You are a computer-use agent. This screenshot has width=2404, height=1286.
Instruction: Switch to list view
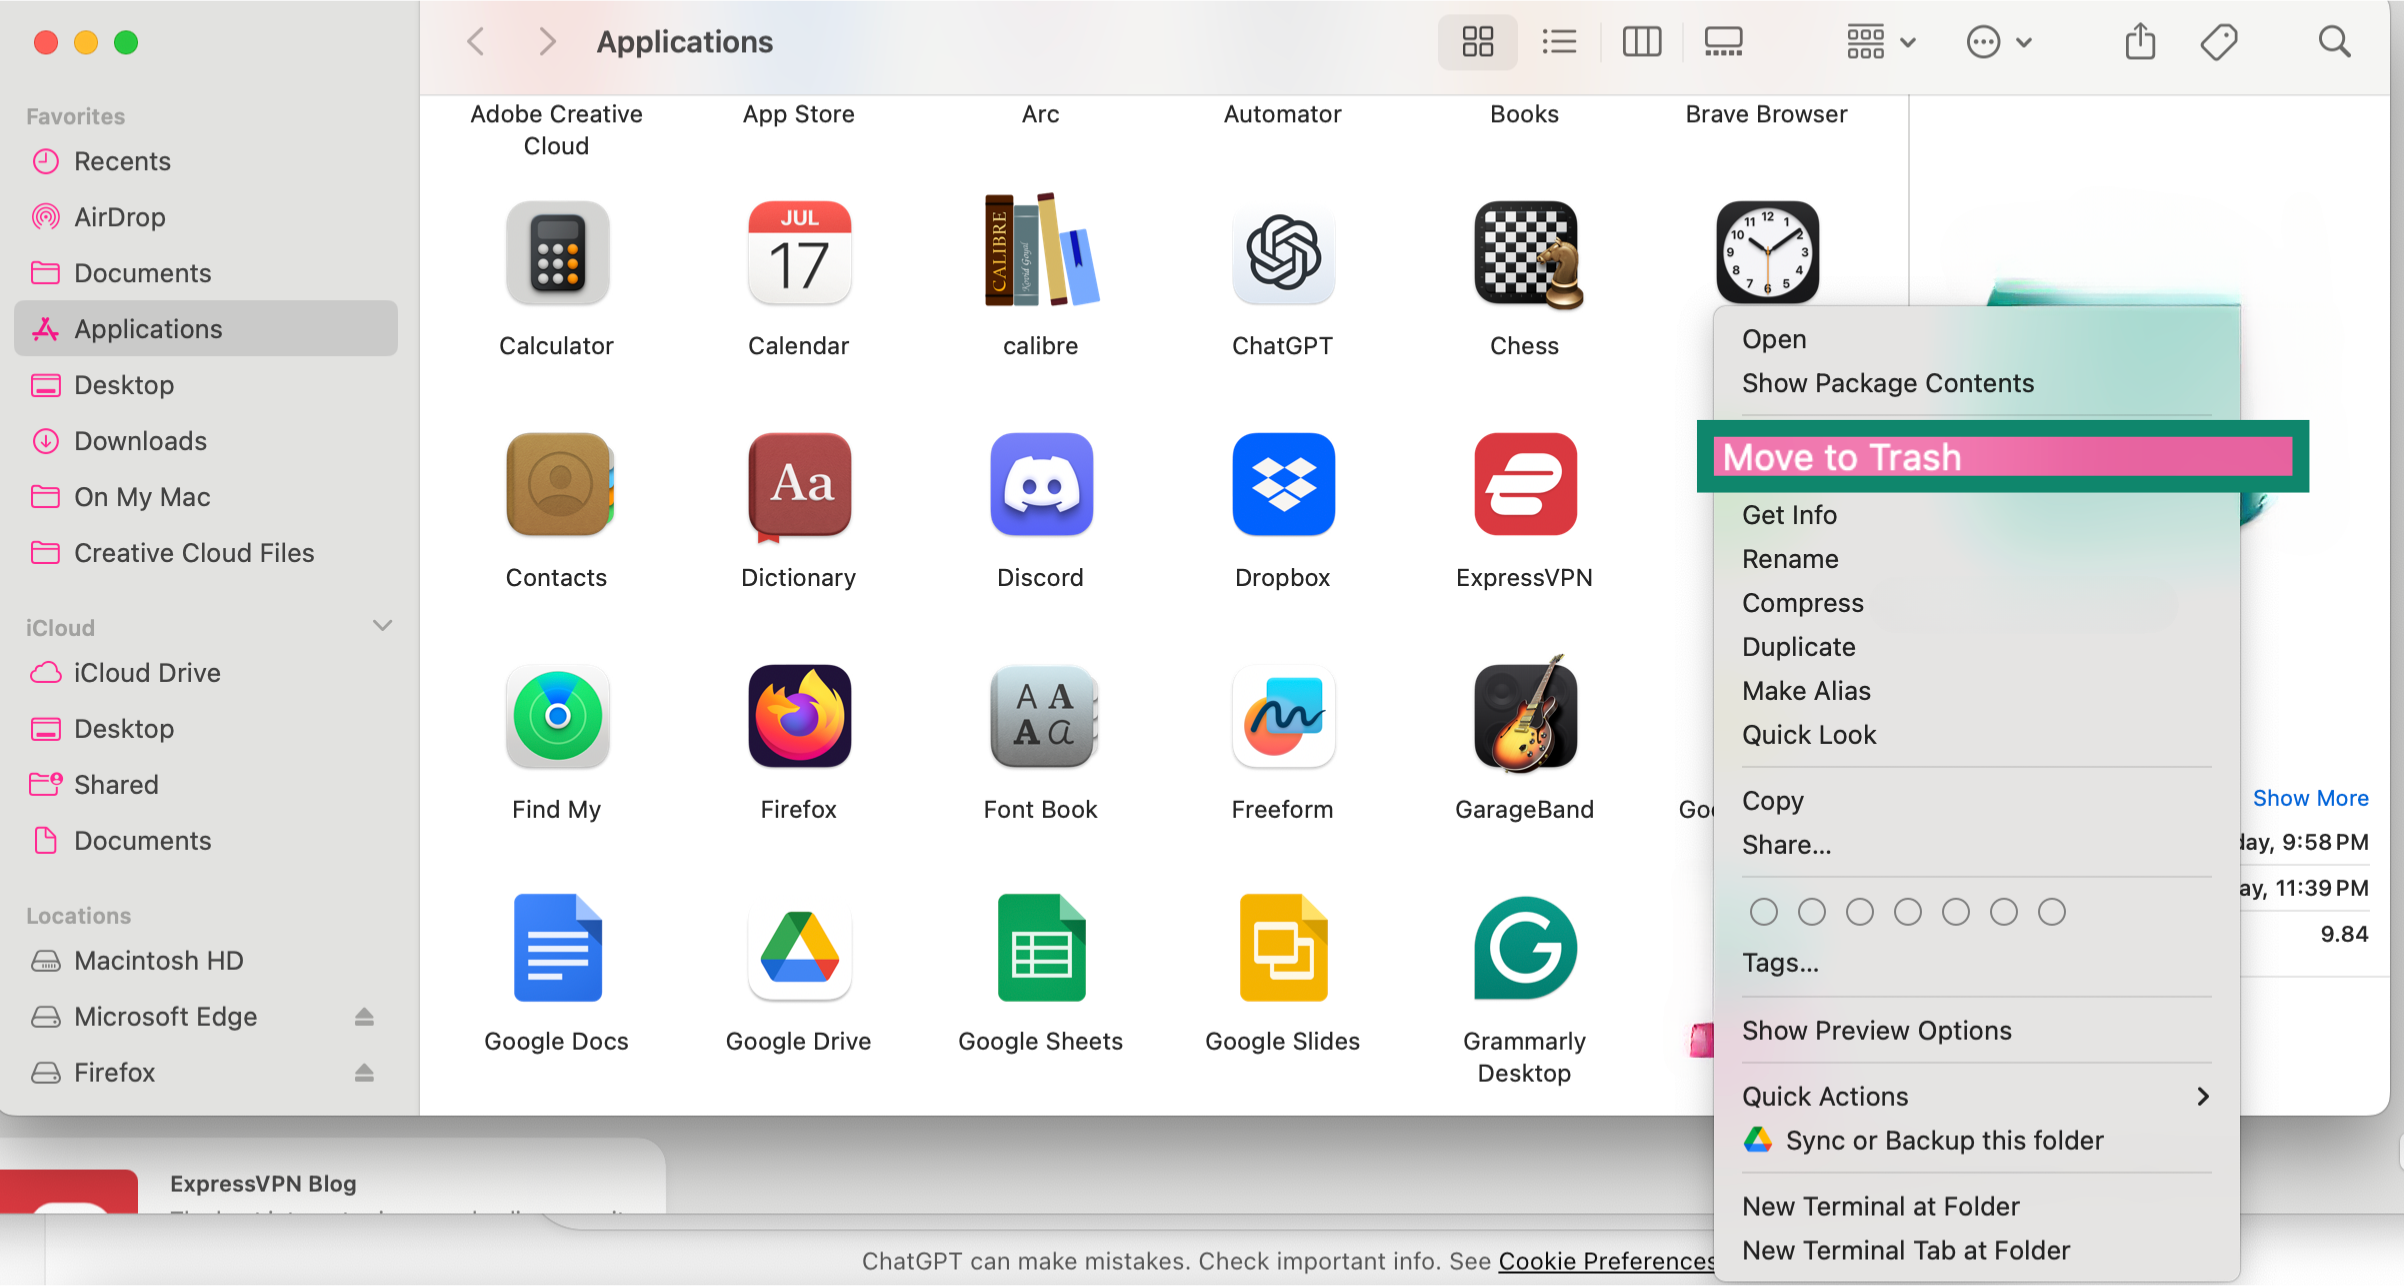click(1559, 41)
